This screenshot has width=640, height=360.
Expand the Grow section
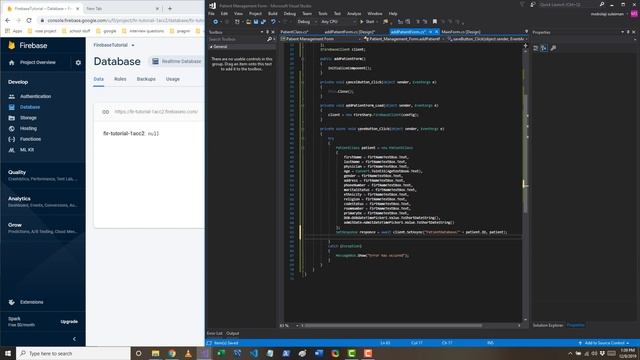42,228
